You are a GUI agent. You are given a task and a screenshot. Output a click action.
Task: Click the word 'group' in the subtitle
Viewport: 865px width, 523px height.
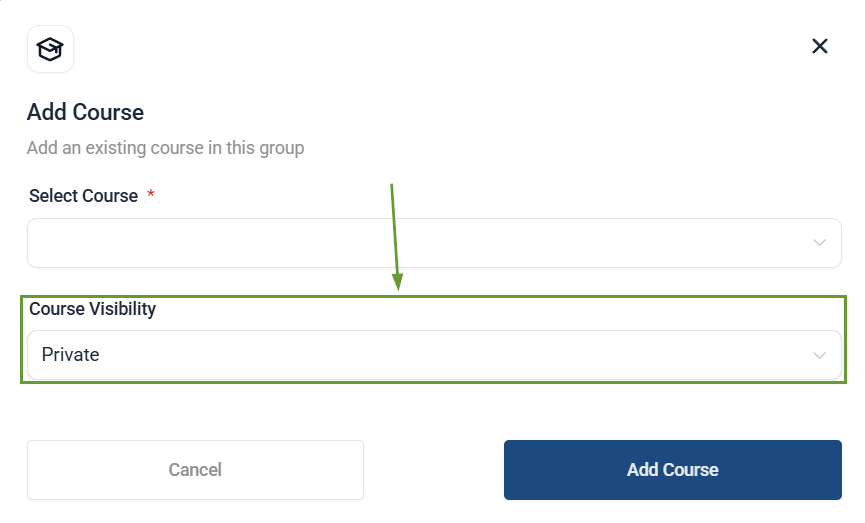coord(280,148)
